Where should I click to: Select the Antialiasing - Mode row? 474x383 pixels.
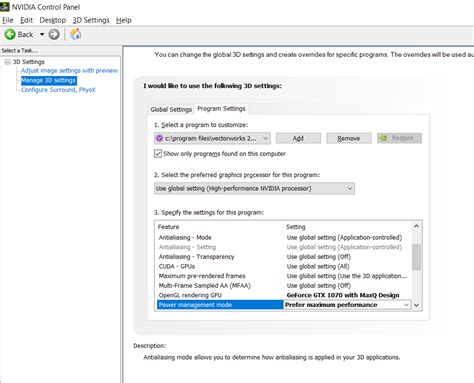pos(283,238)
